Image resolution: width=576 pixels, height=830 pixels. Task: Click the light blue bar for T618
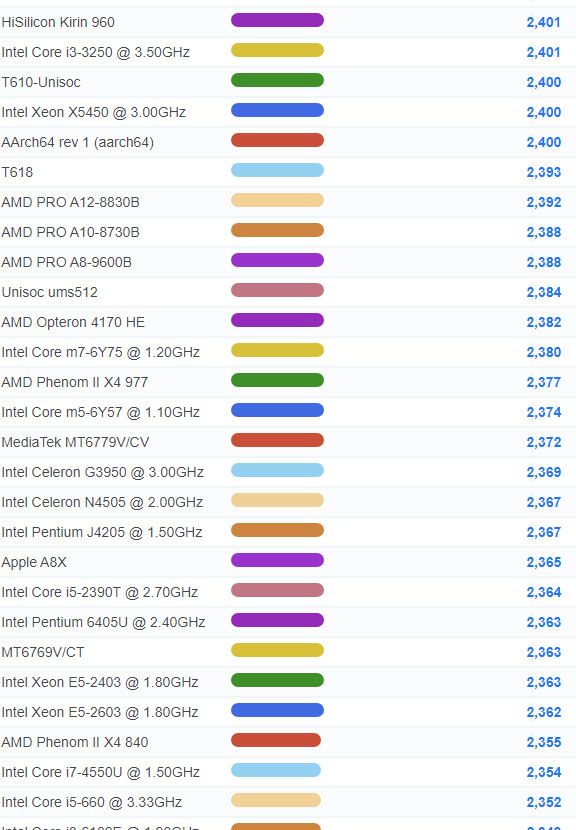coord(277,170)
